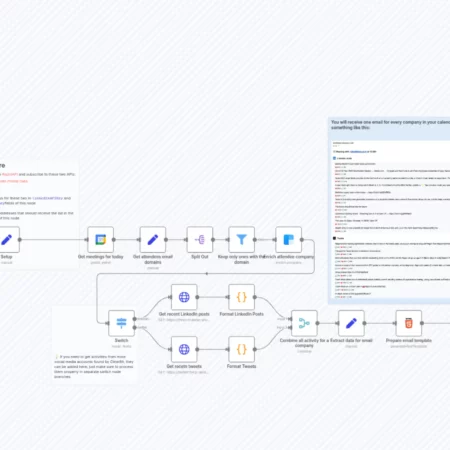Click the Setup node output connector

(x=20, y=240)
